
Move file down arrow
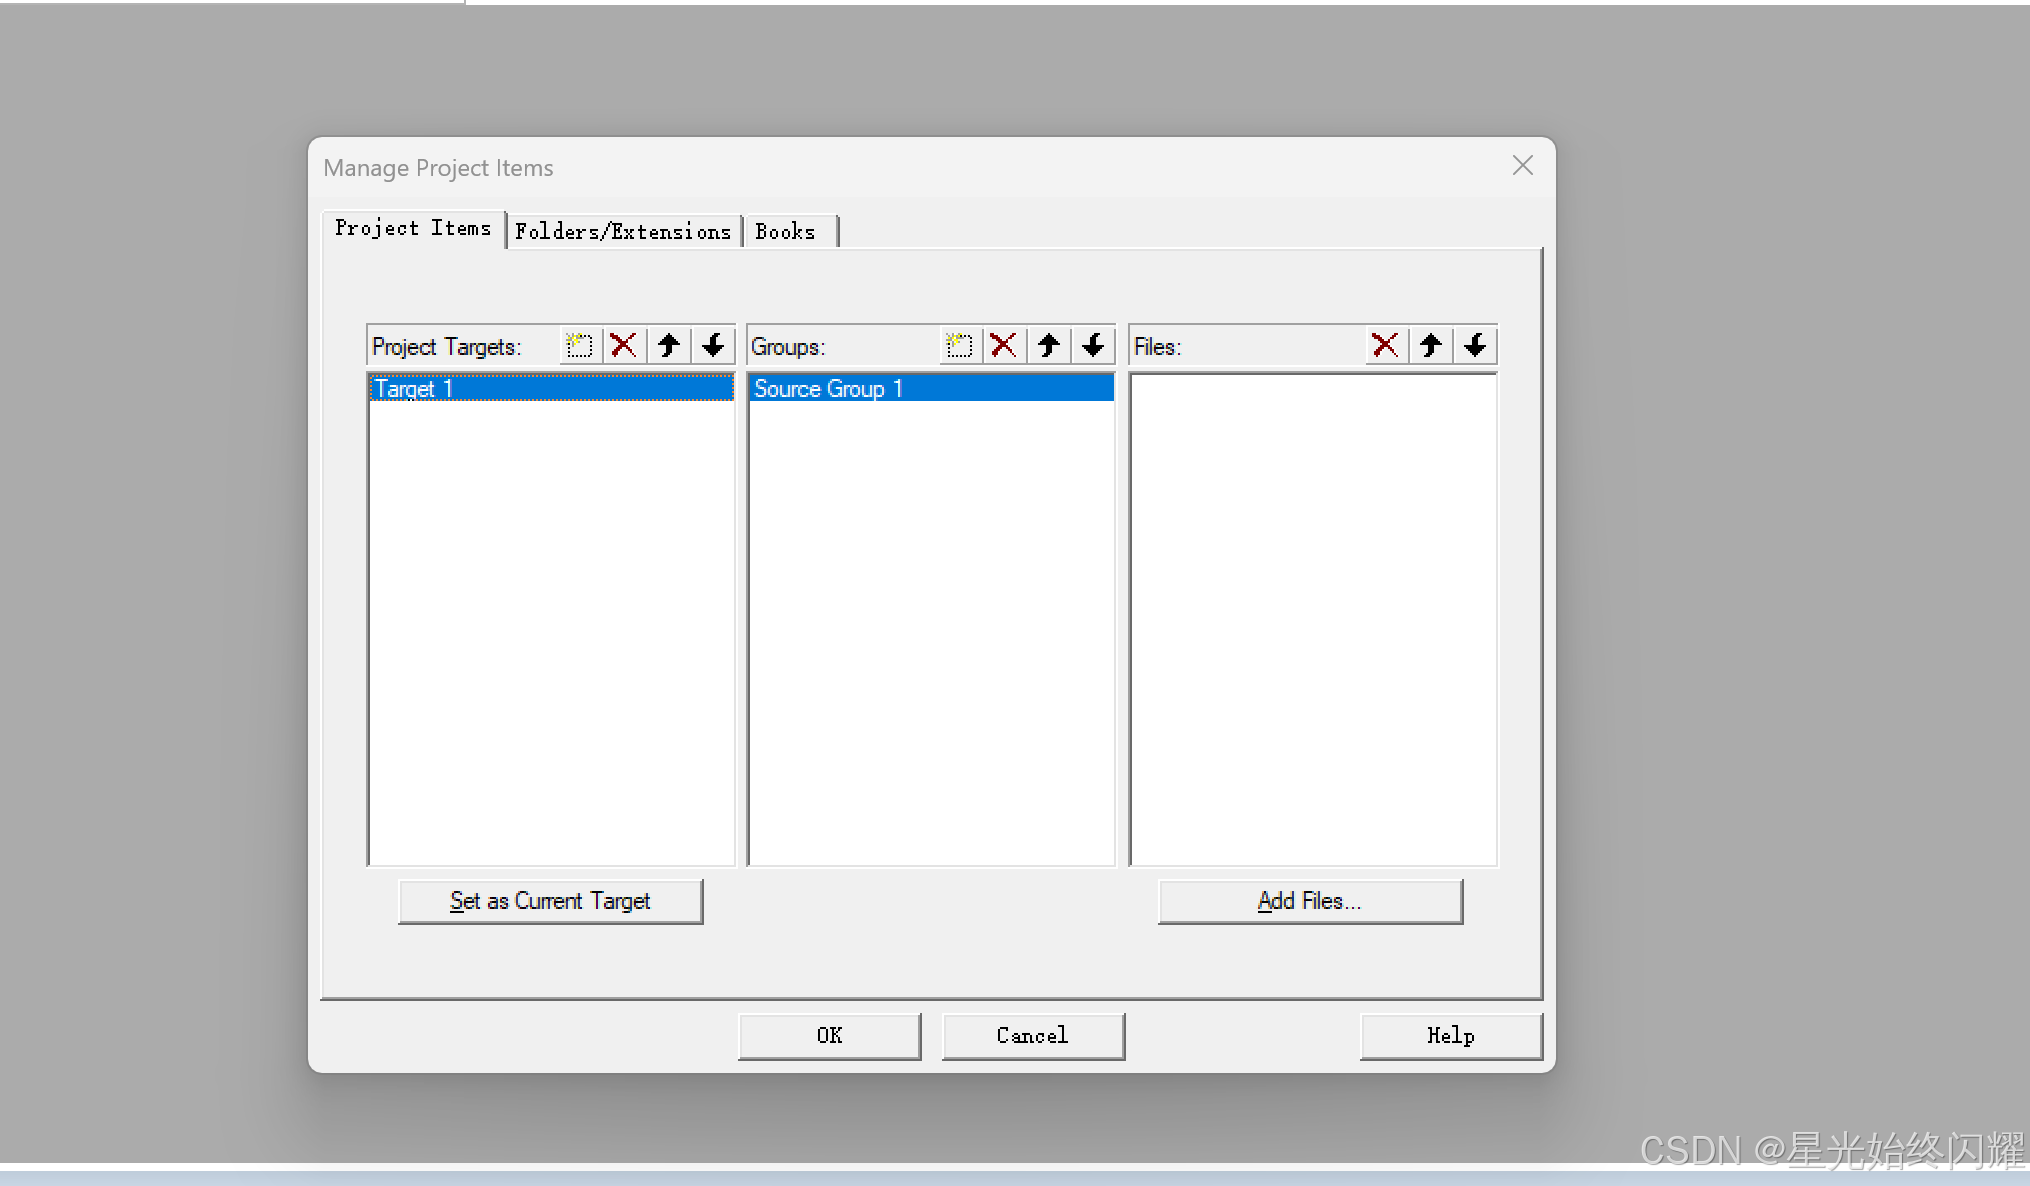tap(1475, 346)
